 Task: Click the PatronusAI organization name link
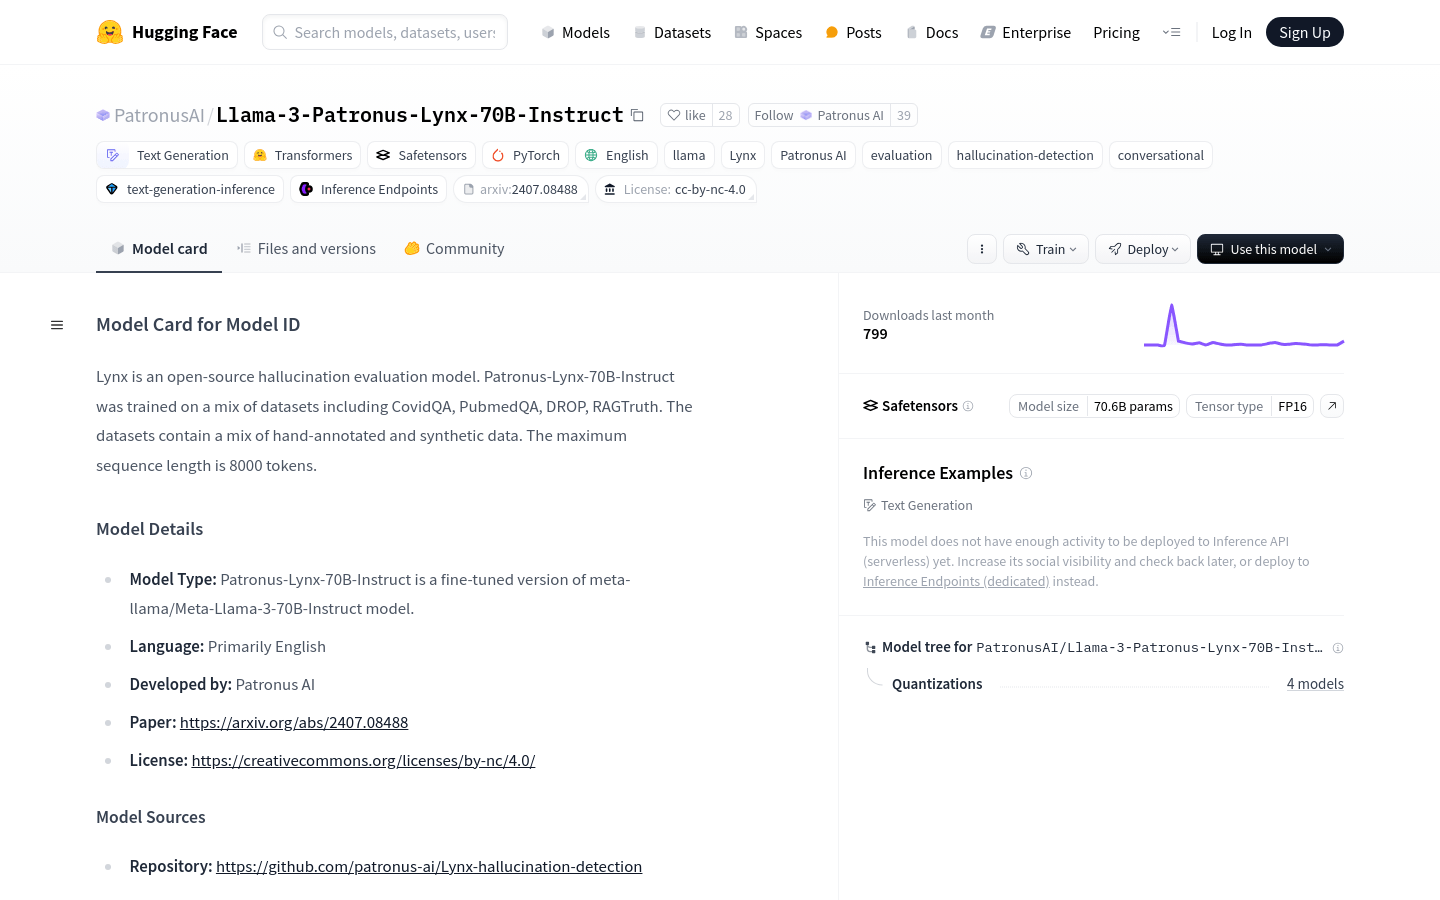159,115
